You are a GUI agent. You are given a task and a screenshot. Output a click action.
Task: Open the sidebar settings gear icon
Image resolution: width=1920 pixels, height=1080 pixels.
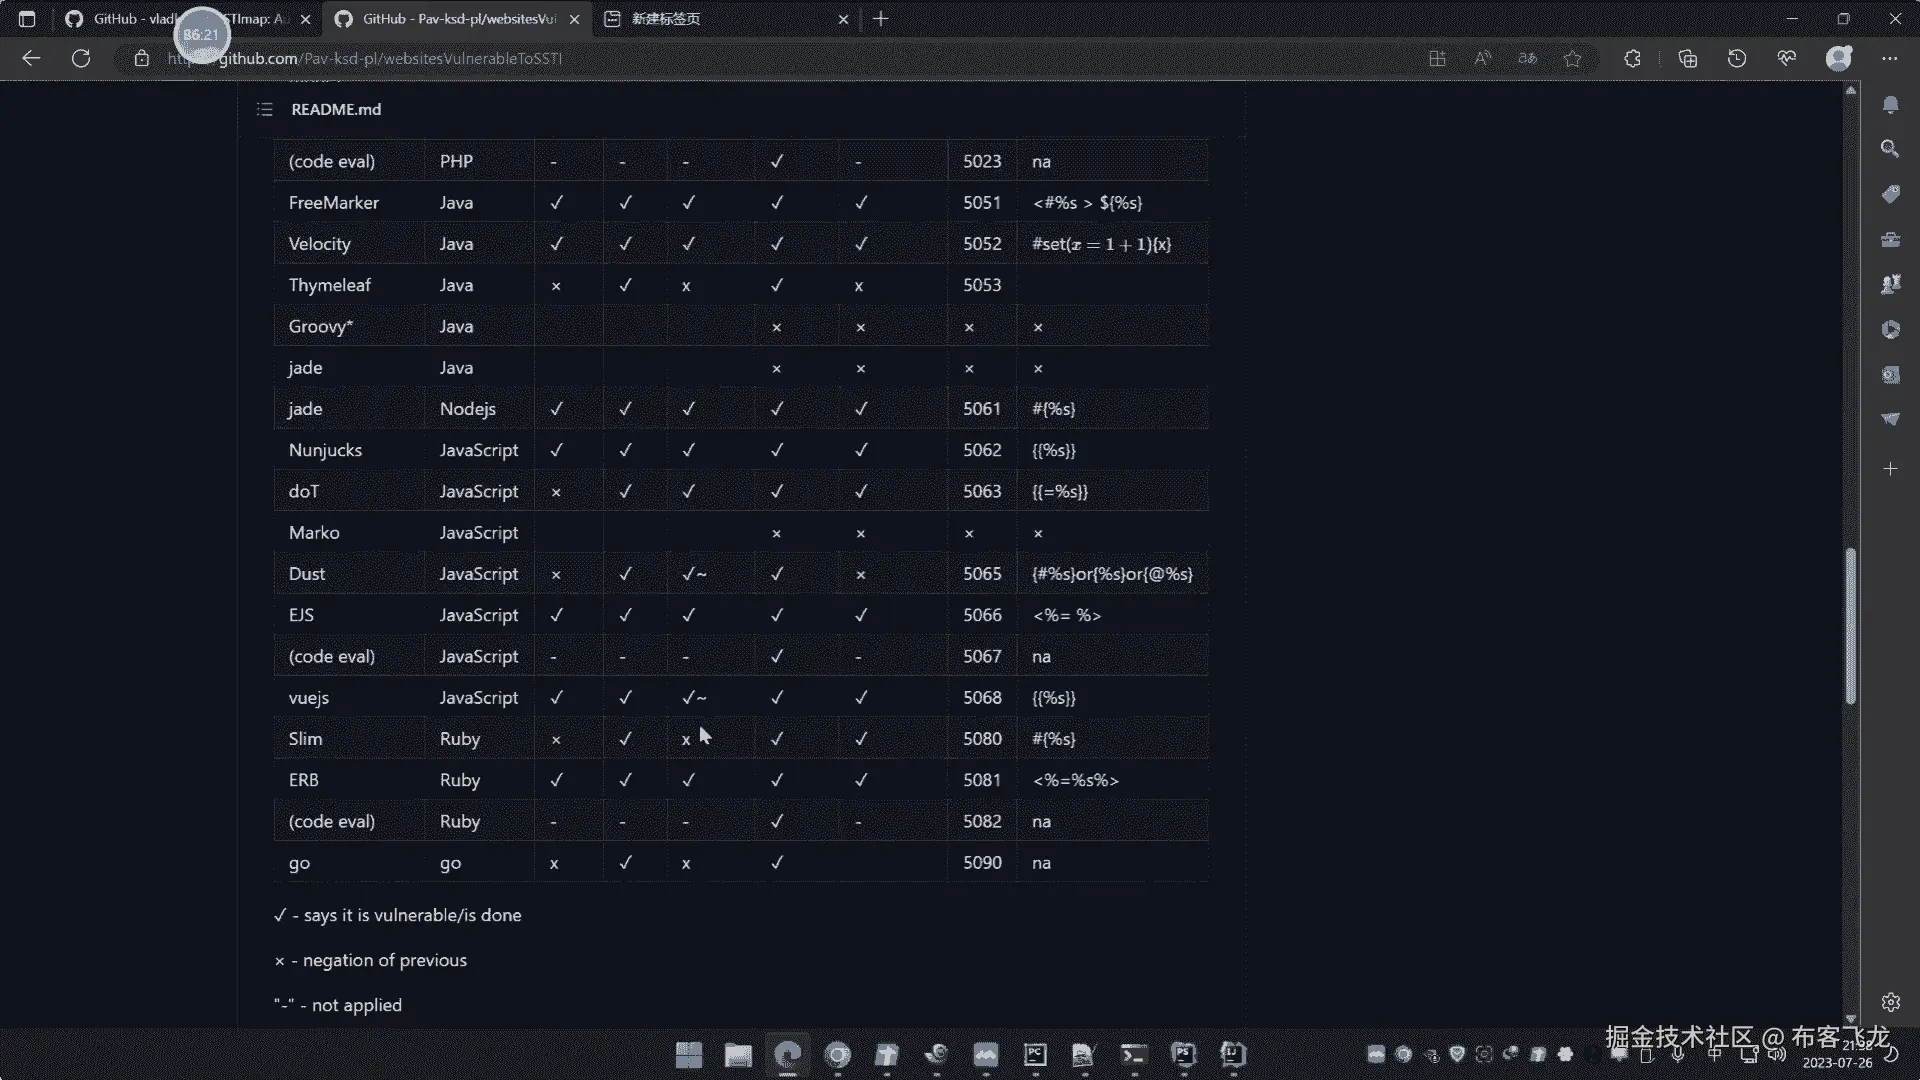1889,1002
